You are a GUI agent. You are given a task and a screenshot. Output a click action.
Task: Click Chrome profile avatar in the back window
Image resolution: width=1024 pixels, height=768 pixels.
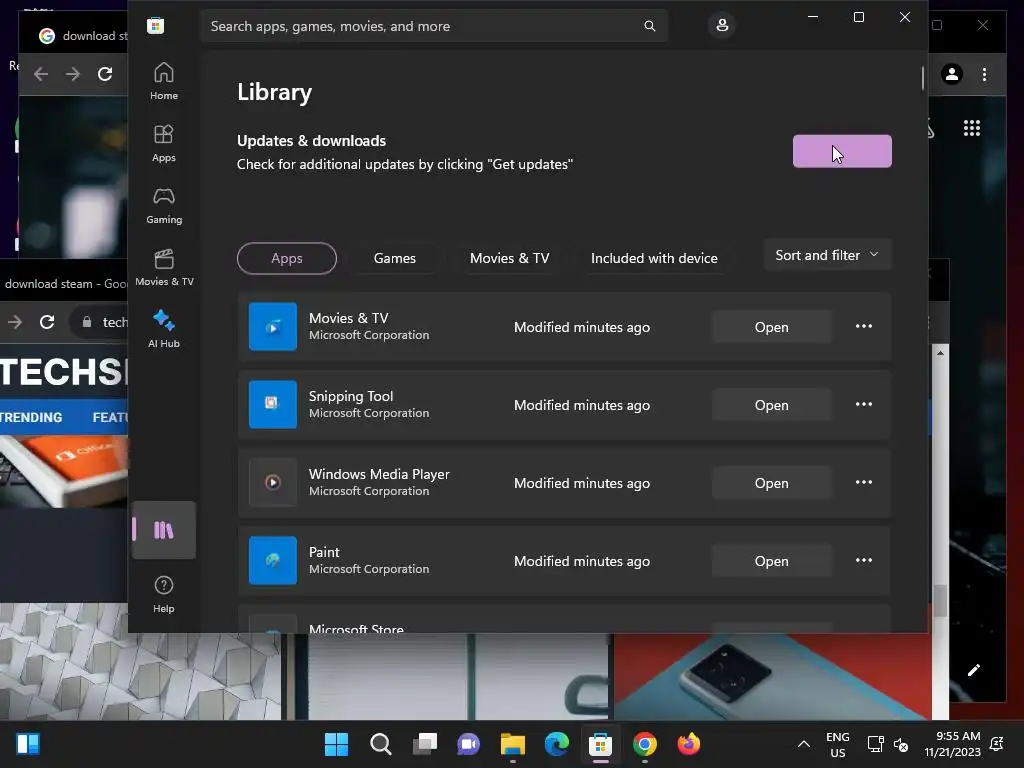(952, 74)
